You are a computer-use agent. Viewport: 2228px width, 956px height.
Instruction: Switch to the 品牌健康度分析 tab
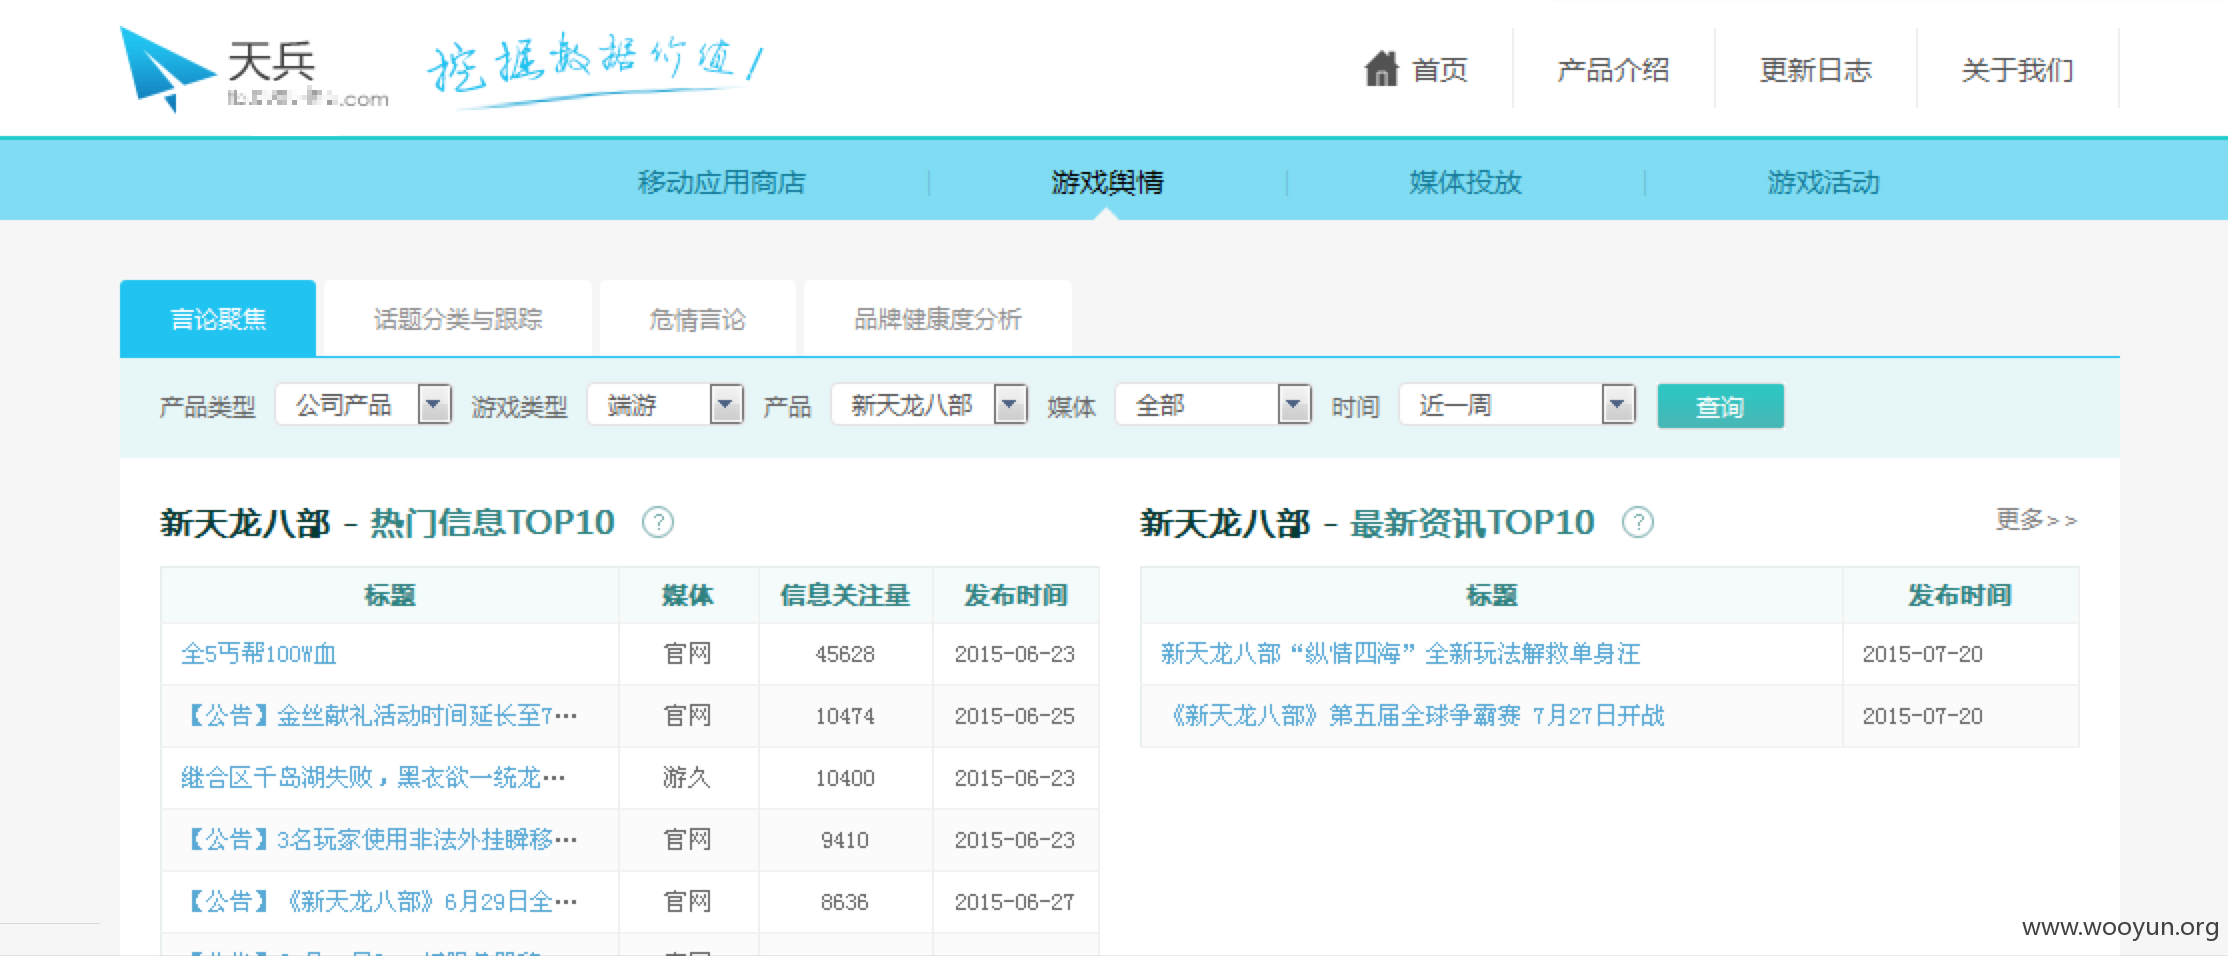937,318
